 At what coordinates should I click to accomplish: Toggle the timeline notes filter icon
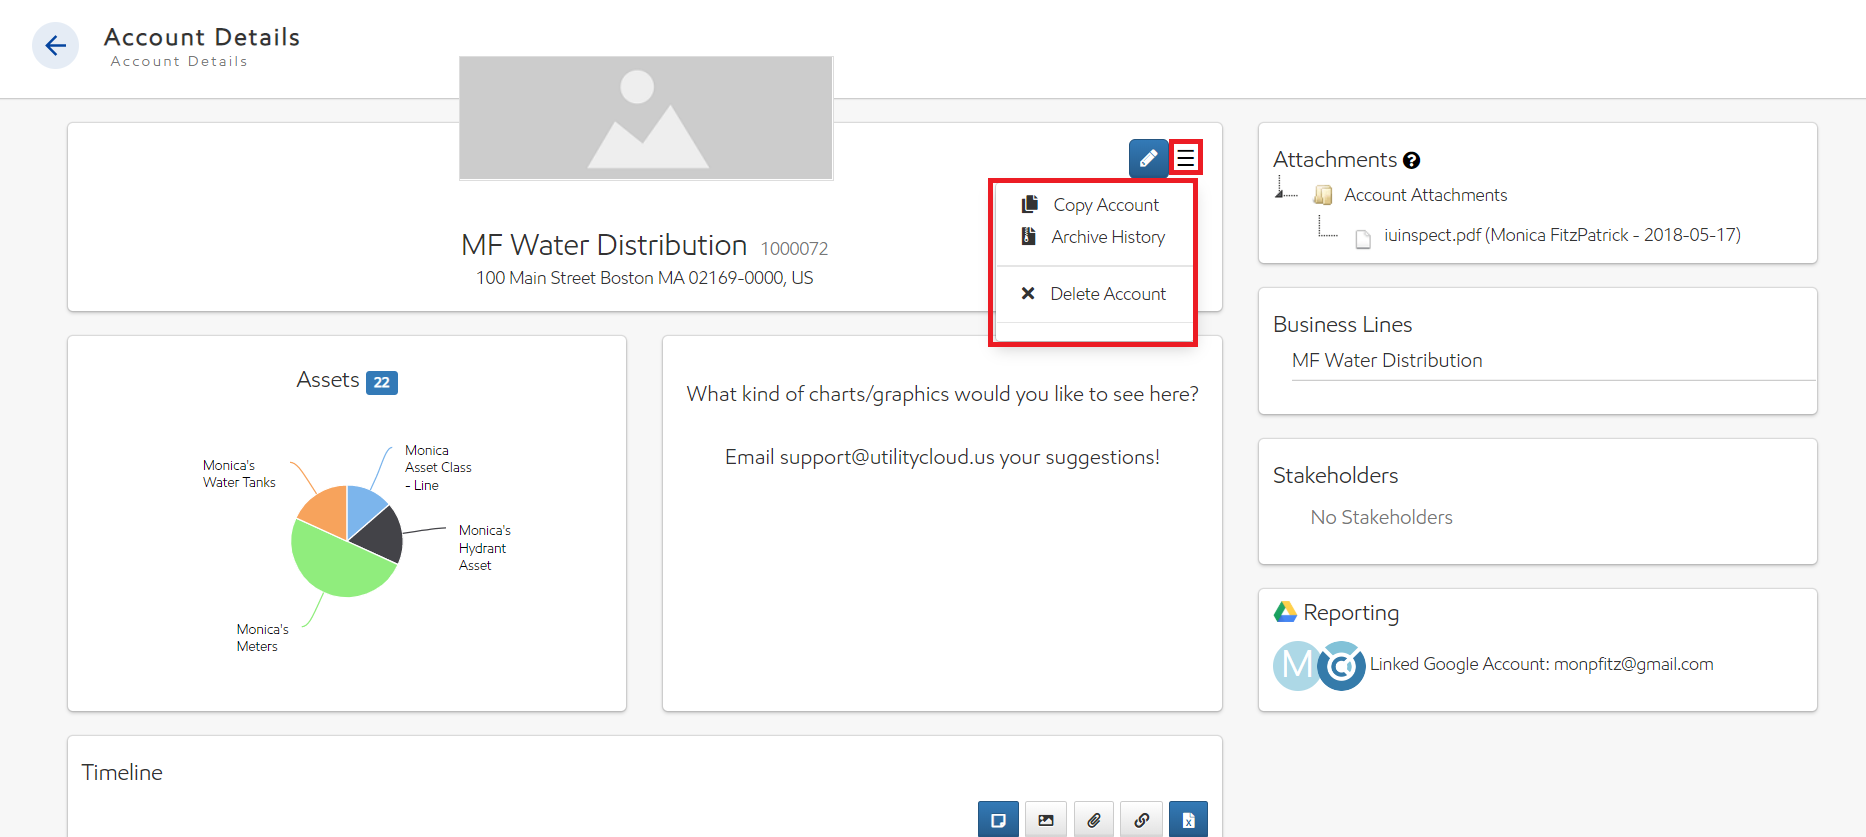[x=997, y=820]
